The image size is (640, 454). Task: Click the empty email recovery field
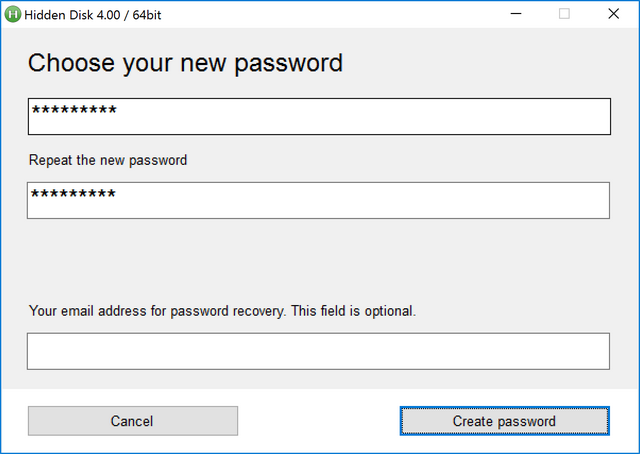318,351
